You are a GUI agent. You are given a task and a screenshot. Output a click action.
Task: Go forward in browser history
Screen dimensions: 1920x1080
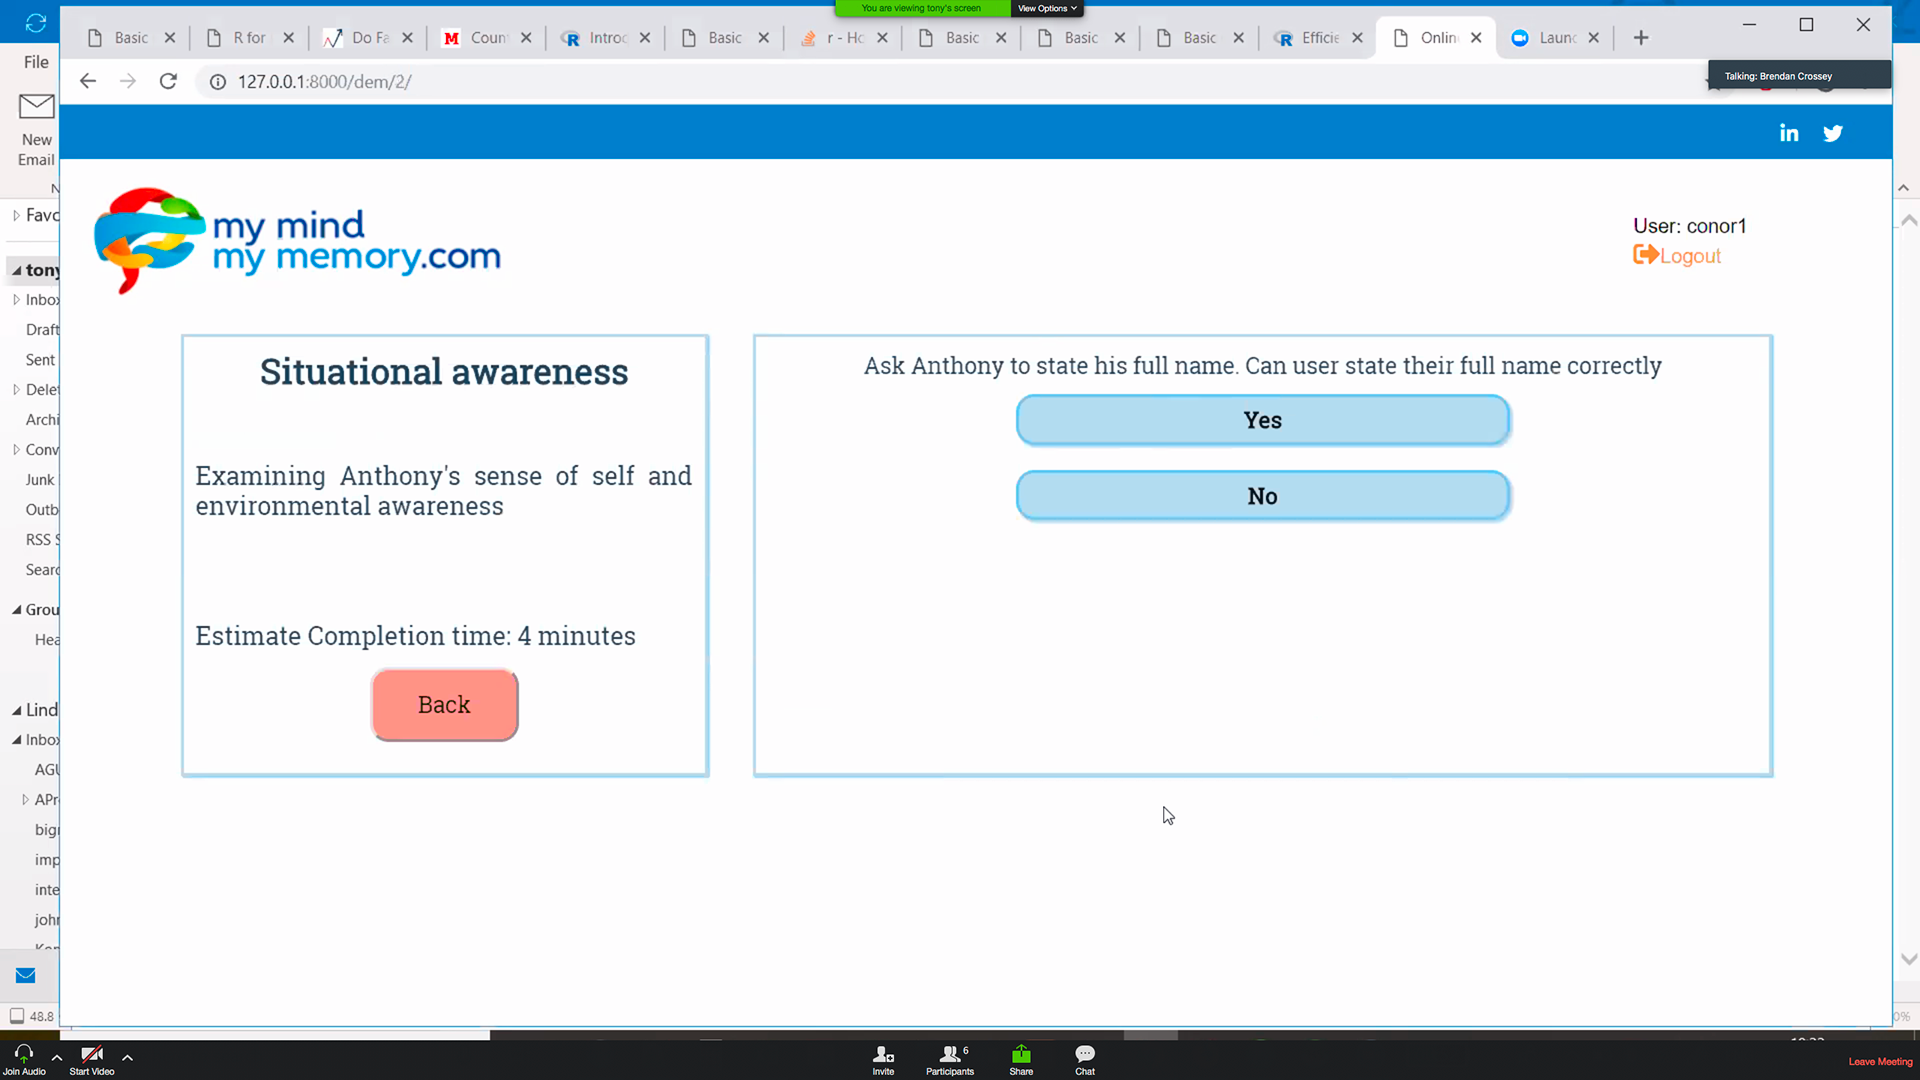(x=128, y=81)
